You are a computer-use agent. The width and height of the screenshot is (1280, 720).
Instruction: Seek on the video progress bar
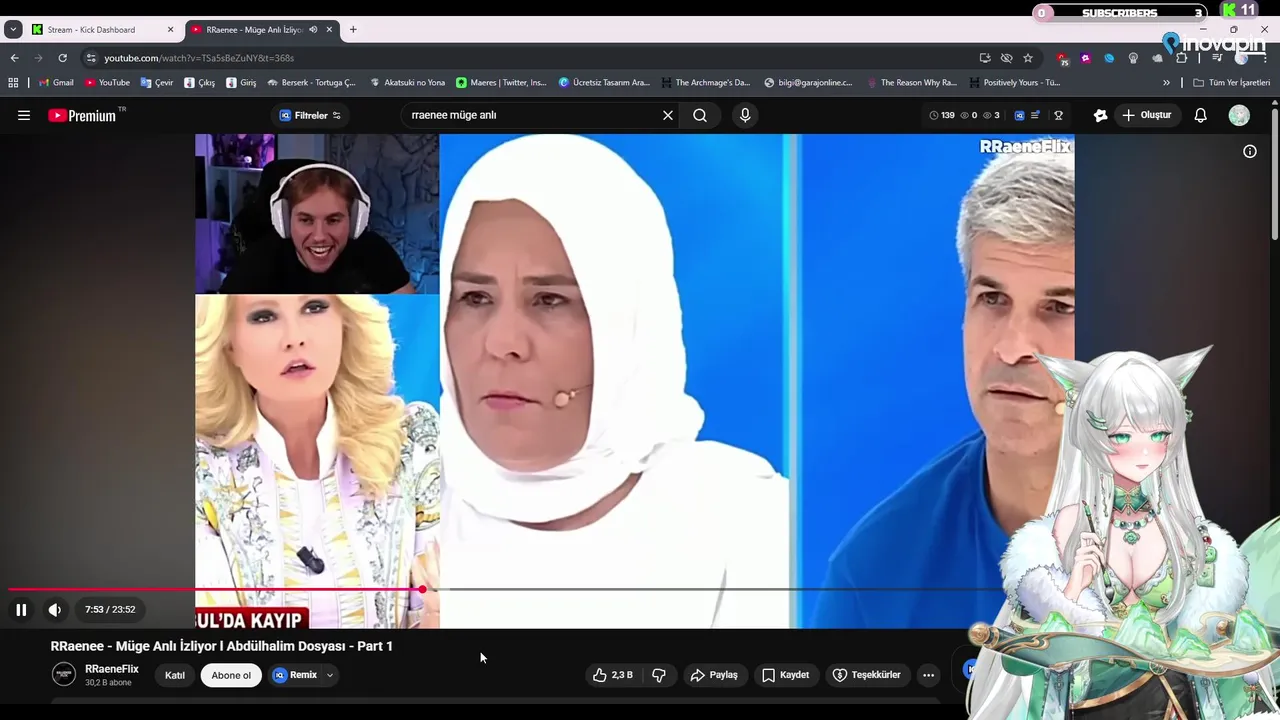pos(505,590)
